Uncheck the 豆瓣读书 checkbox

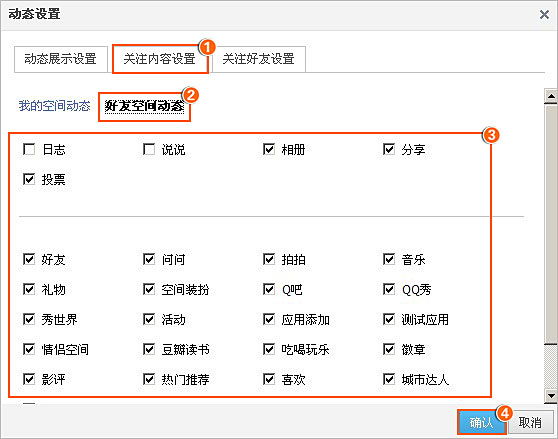tap(149, 349)
